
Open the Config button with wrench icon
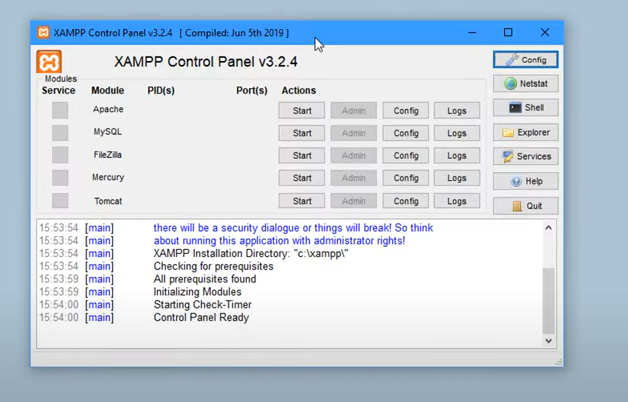525,60
